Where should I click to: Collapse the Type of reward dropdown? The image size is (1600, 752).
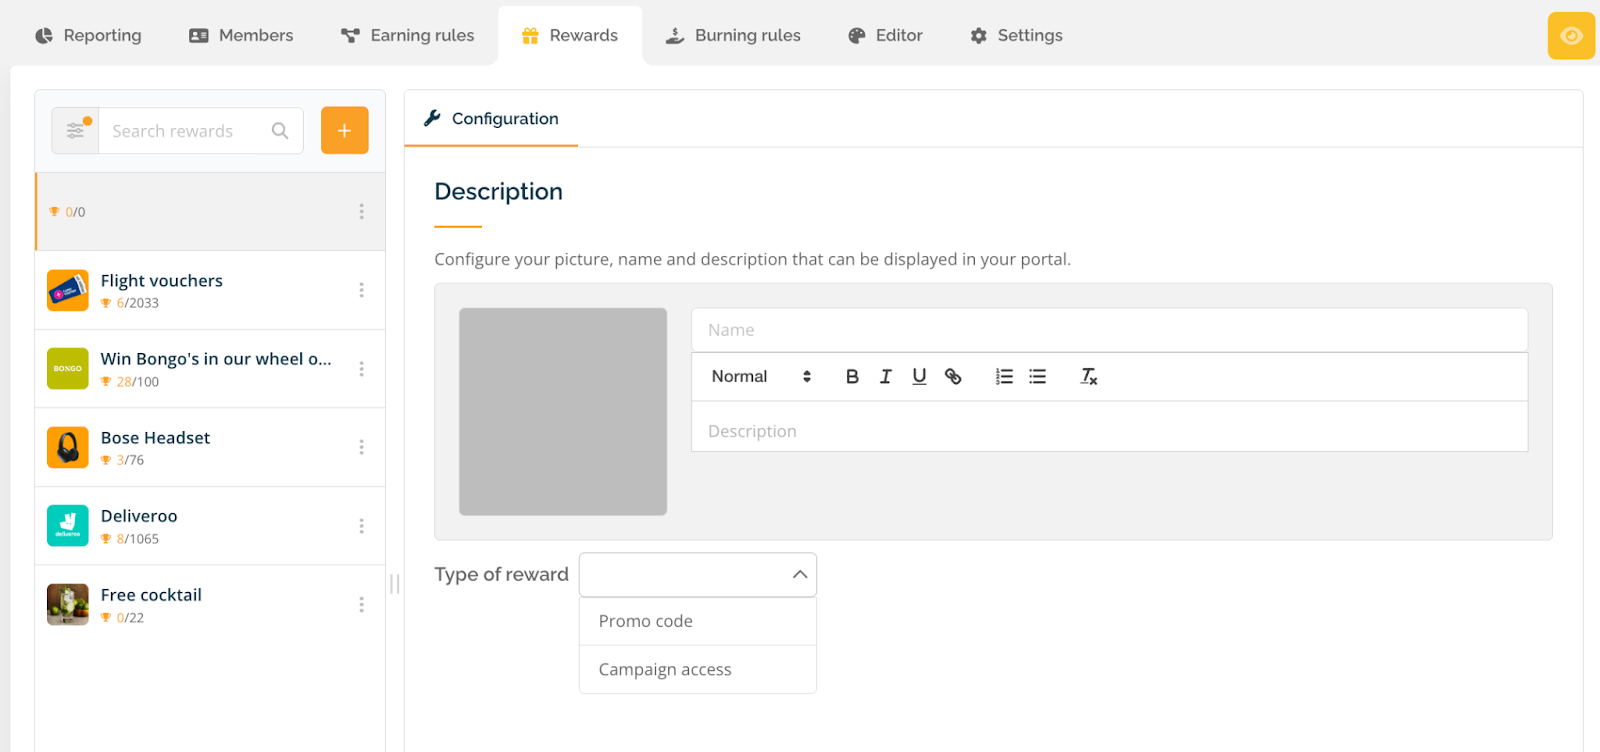(x=799, y=575)
